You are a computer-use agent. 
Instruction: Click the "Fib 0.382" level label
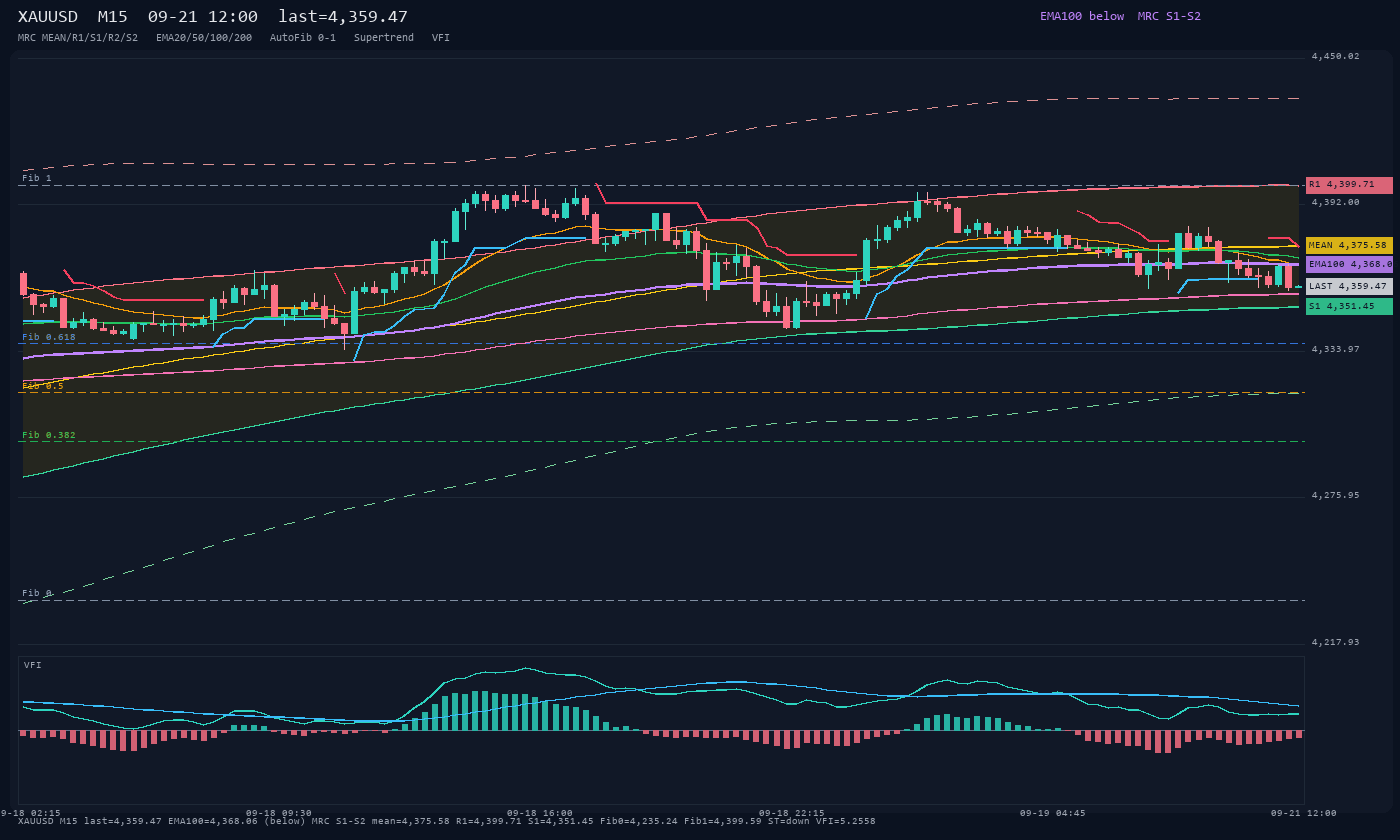(x=49, y=435)
